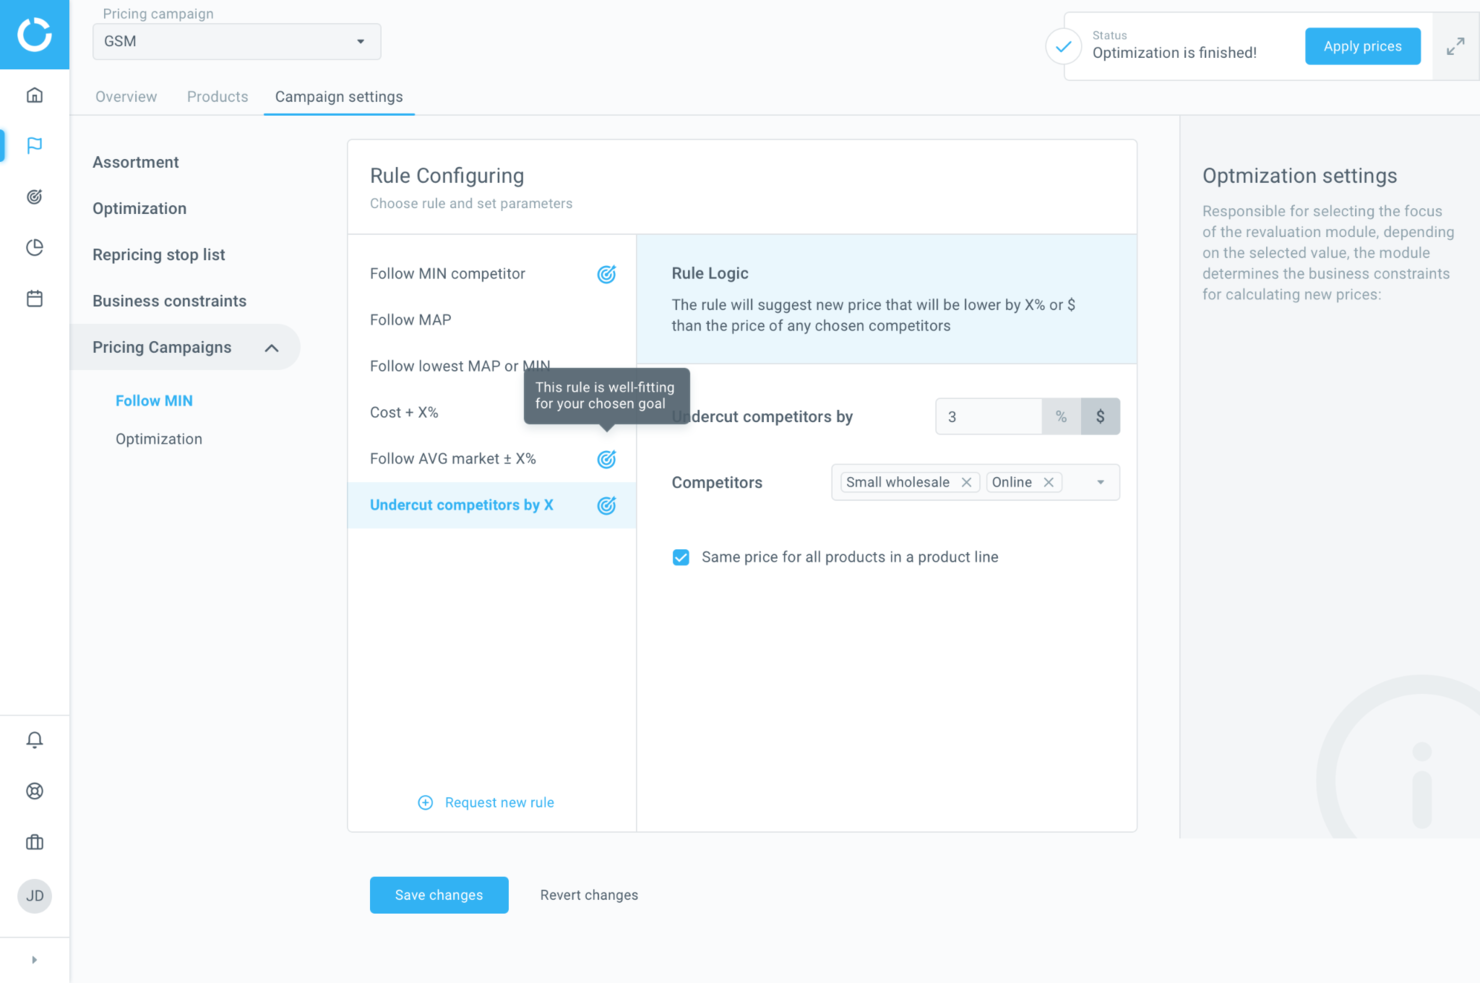The width and height of the screenshot is (1480, 983).
Task: Click the Optmization settings heading
Action: click(1299, 176)
